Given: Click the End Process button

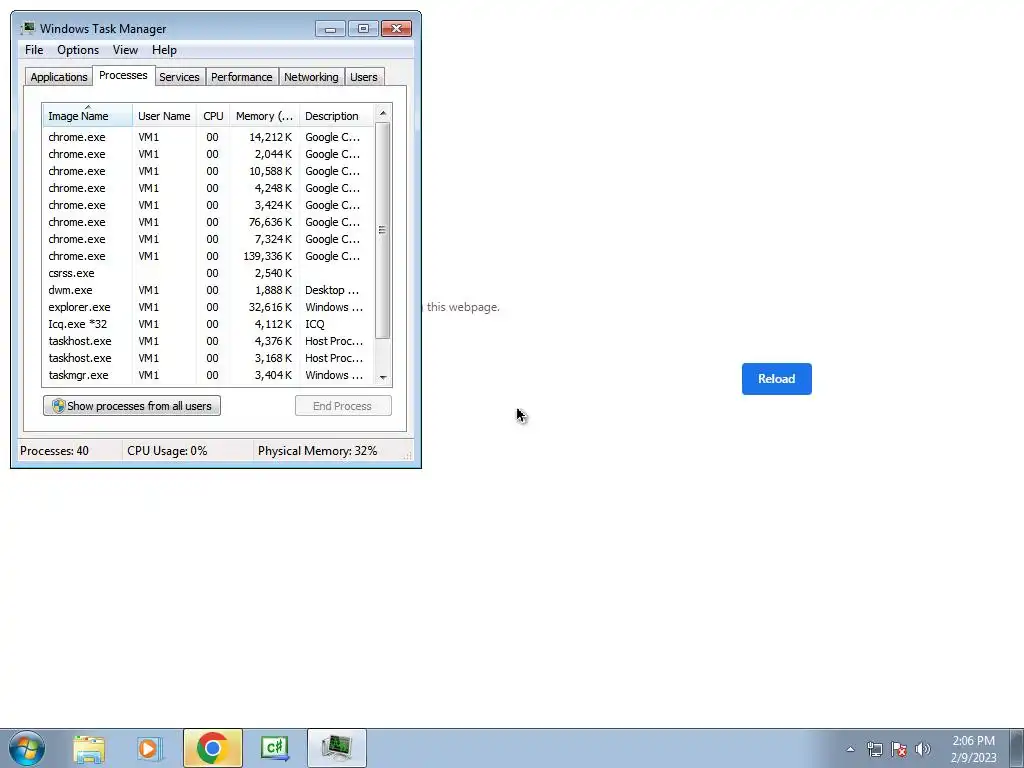Looking at the screenshot, I should (x=343, y=406).
